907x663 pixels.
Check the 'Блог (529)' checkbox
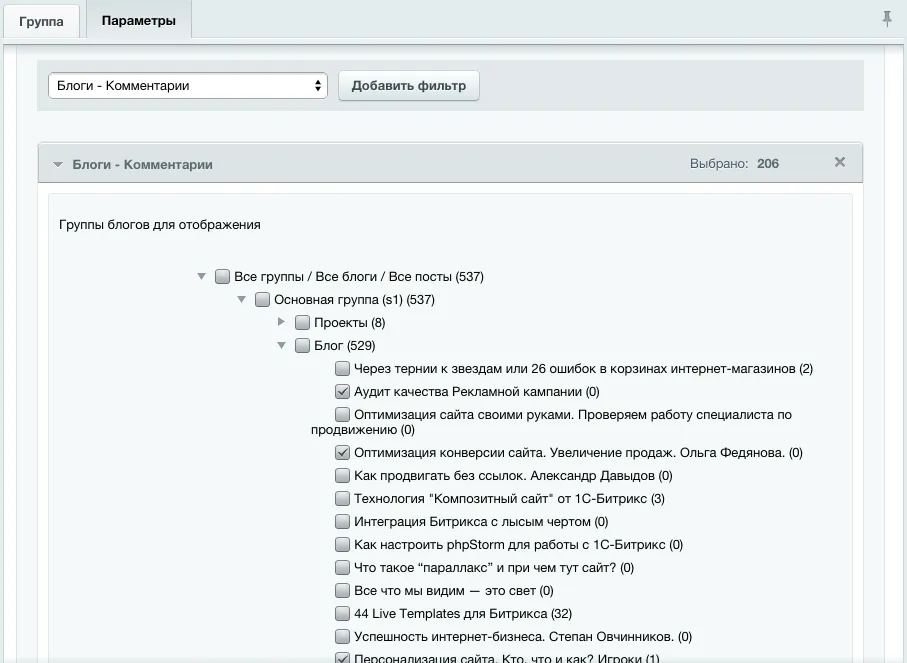point(302,345)
